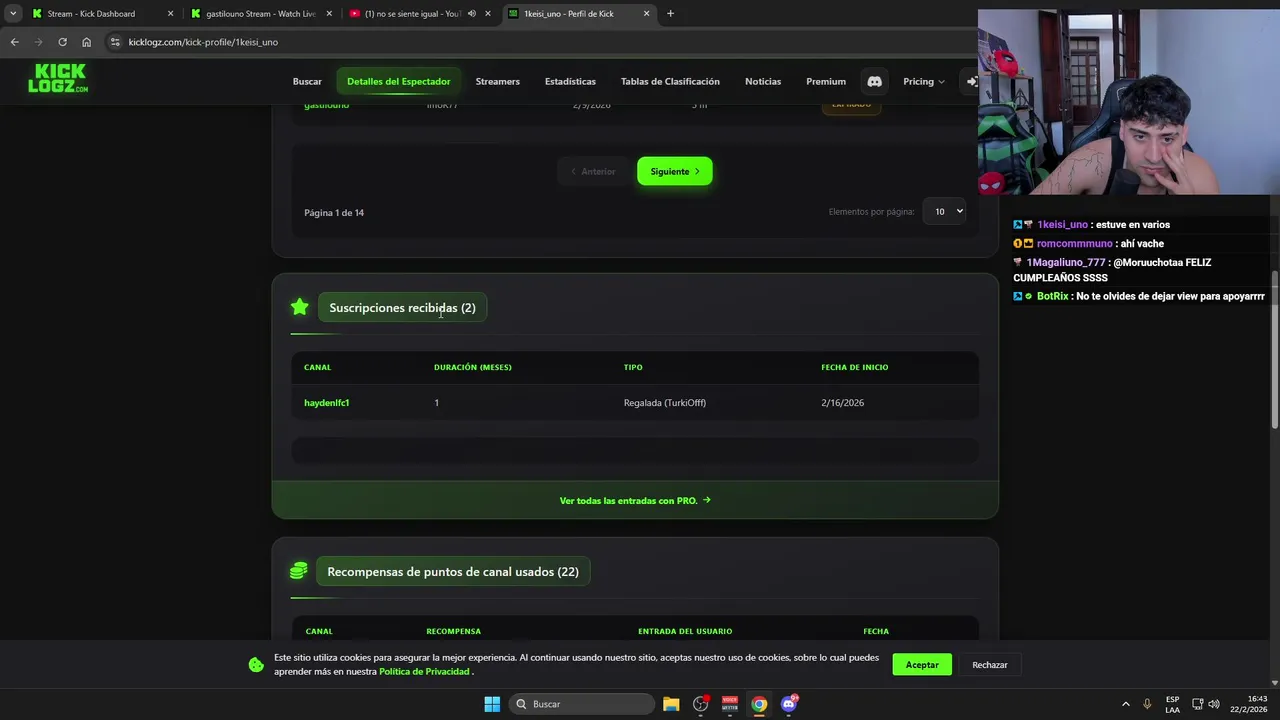Viewport: 1280px width, 720px height.
Task: Click the browser forward arrow
Action: [x=38, y=42]
